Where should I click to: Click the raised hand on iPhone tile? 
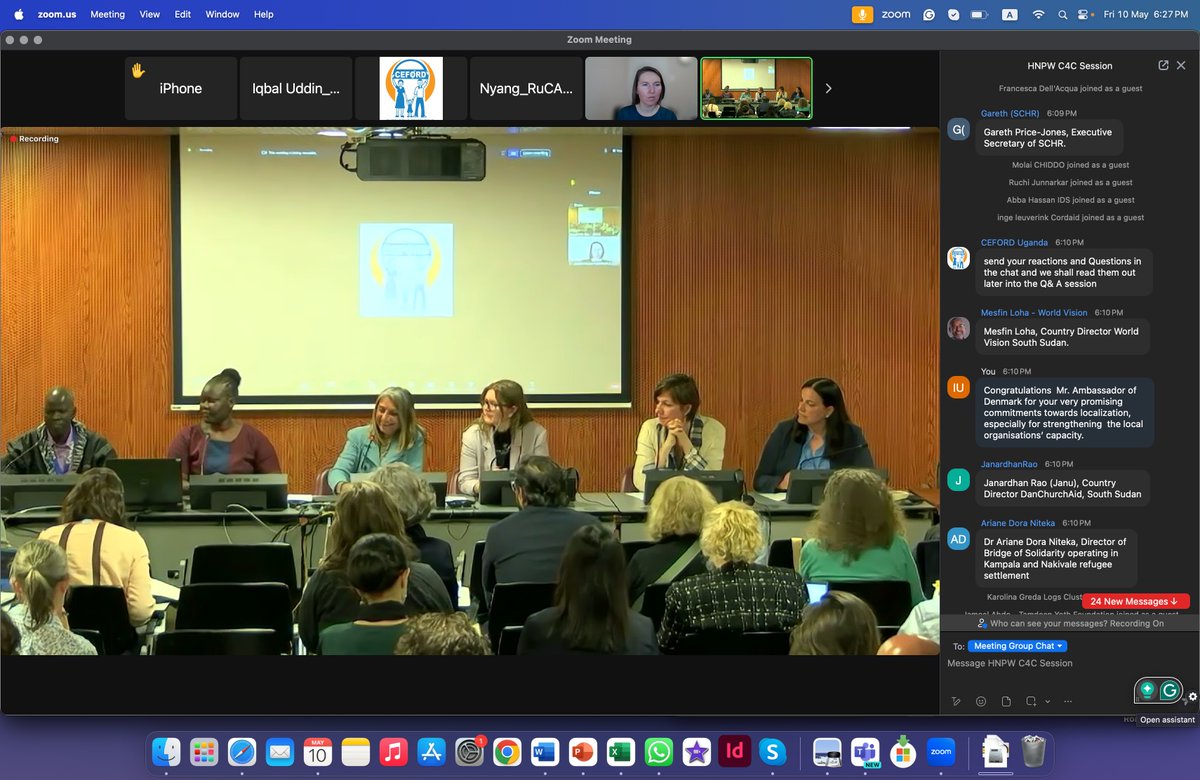138,71
